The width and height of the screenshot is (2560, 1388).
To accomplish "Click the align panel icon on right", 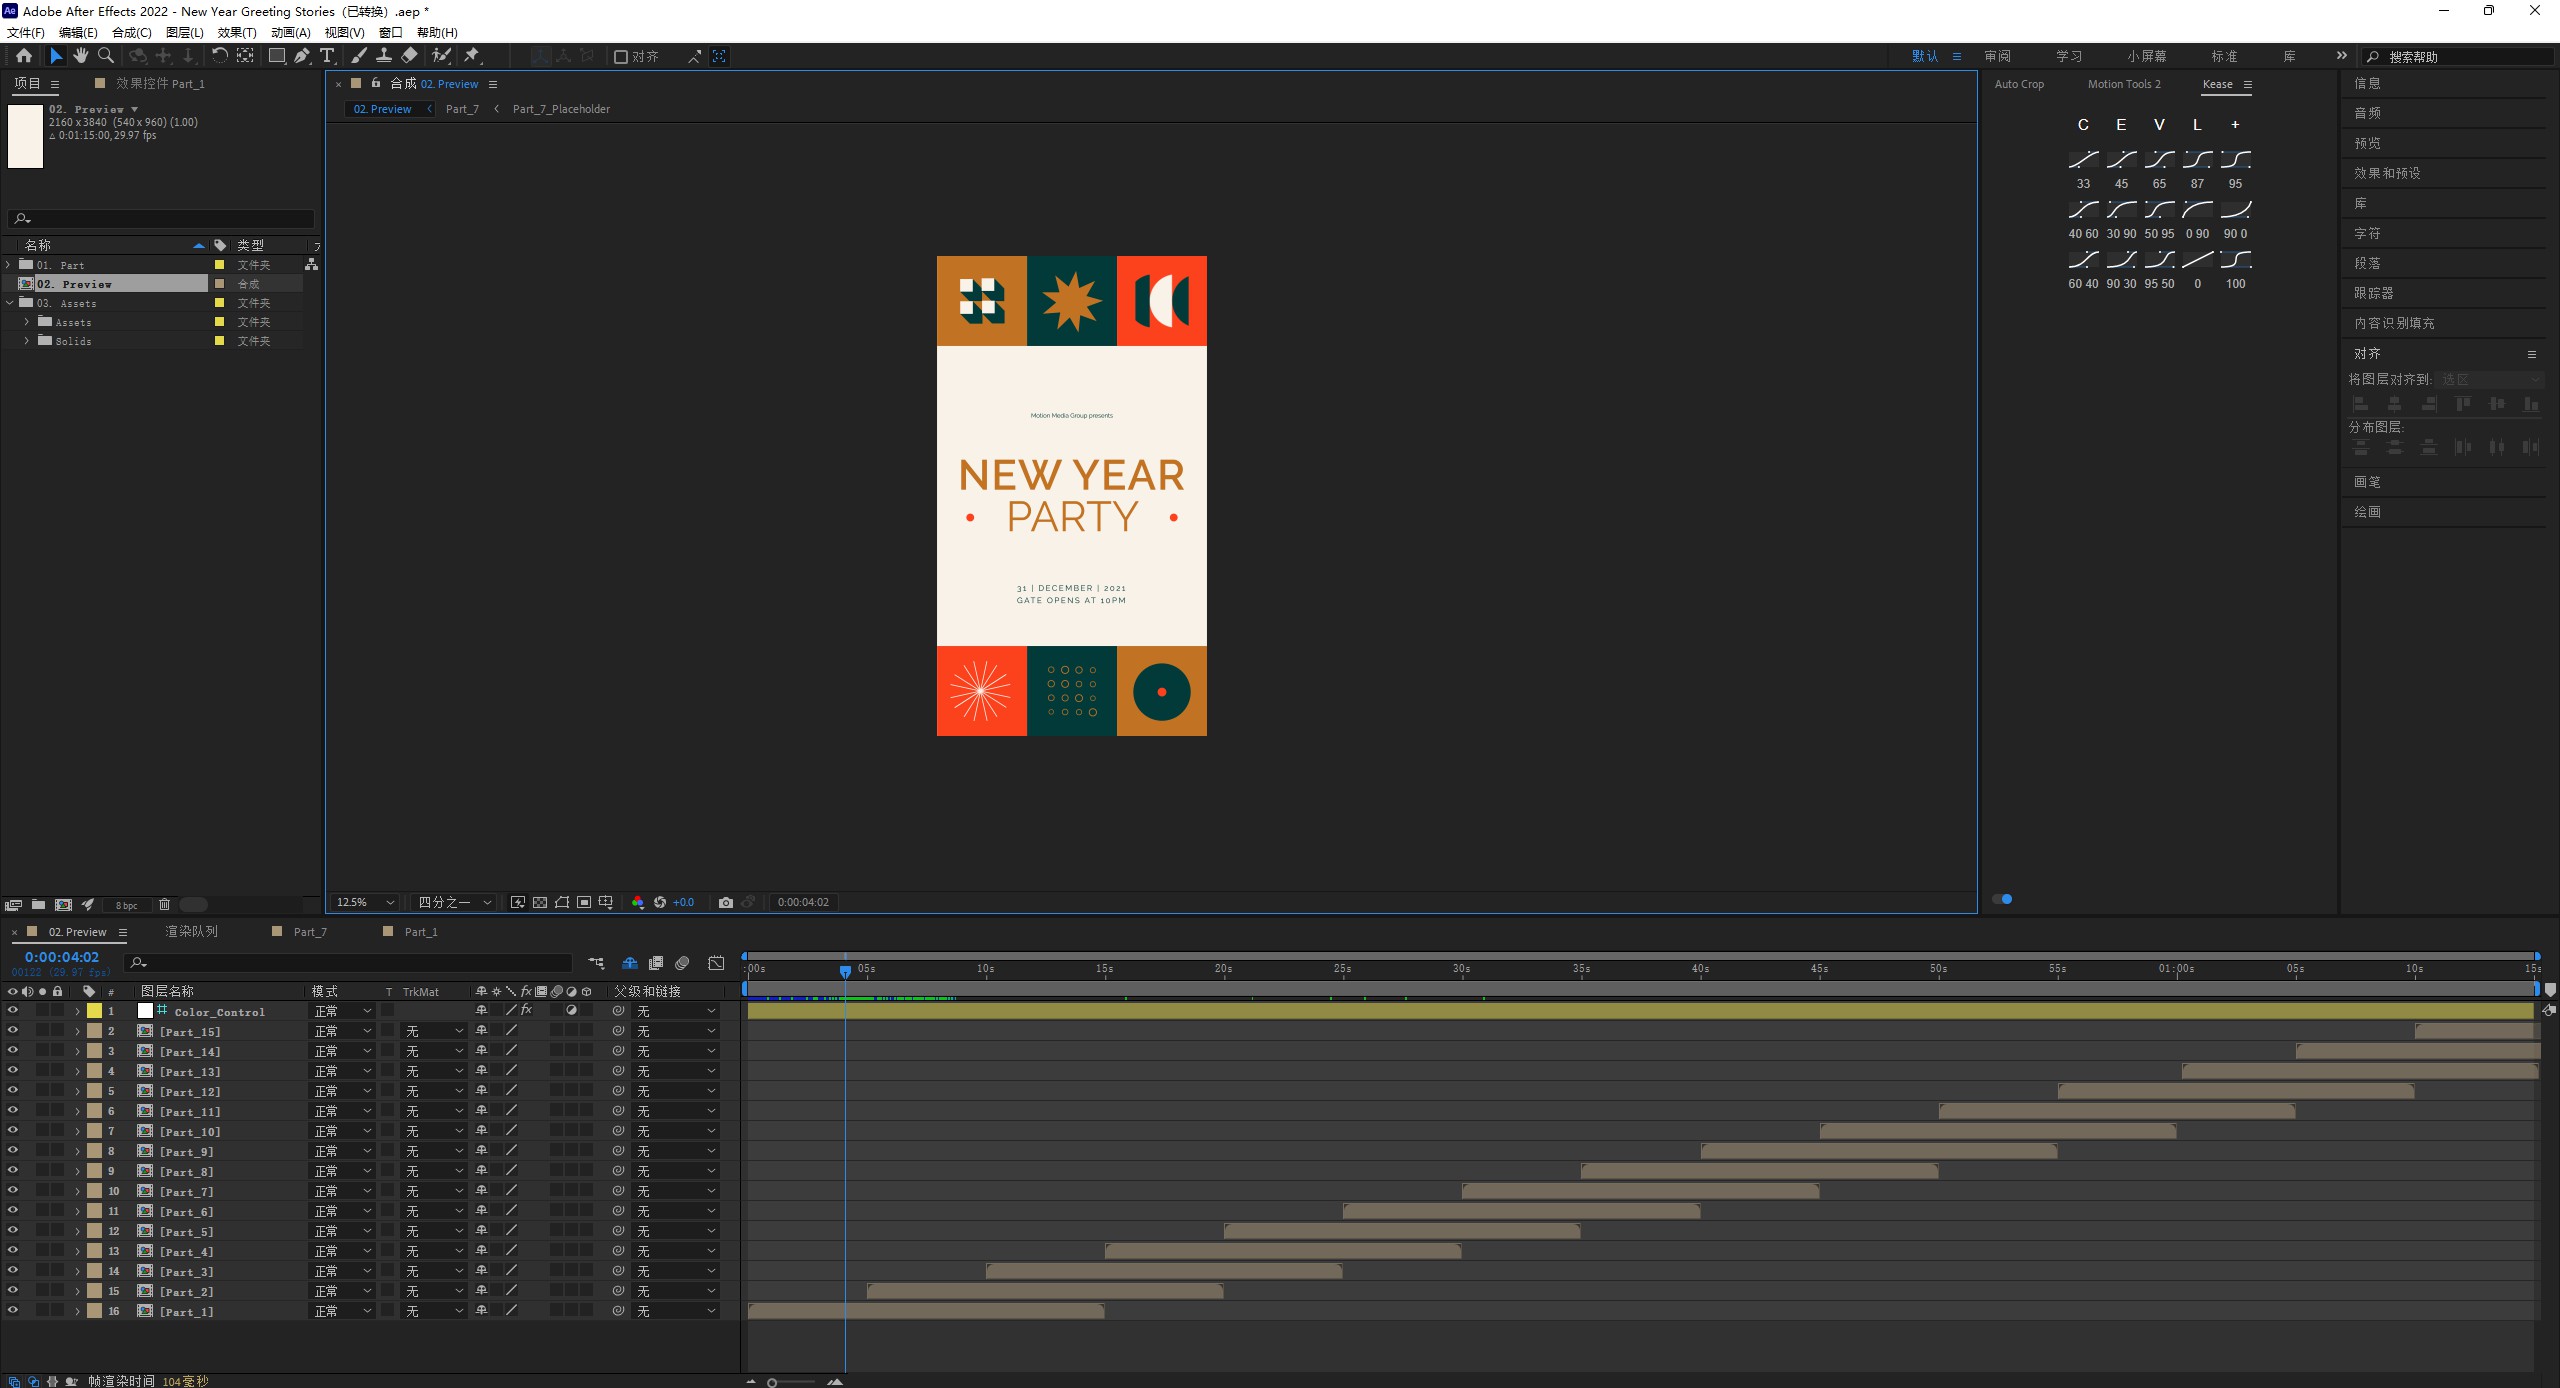I will coord(2365,352).
